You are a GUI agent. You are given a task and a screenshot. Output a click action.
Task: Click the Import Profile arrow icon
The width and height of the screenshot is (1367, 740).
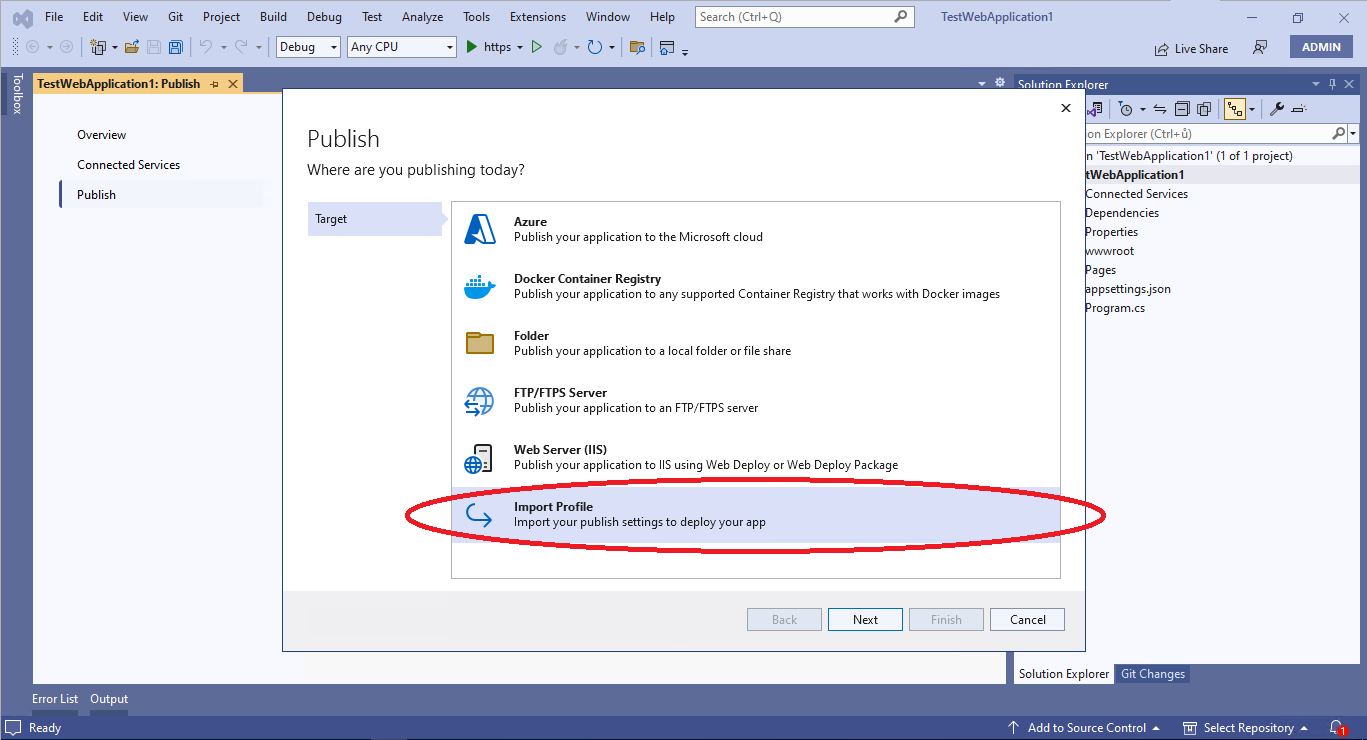pos(479,515)
